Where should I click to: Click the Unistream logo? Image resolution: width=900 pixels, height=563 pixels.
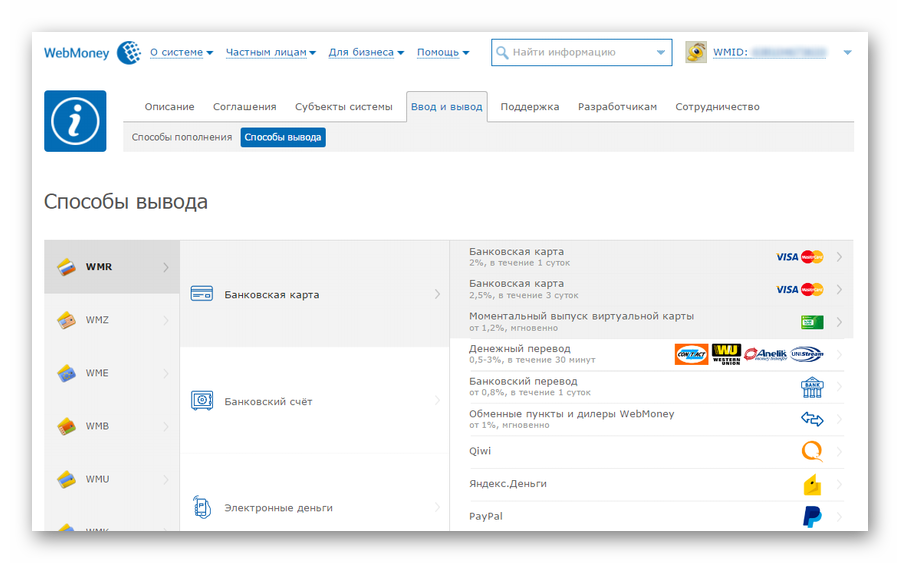pyautogui.click(x=807, y=354)
